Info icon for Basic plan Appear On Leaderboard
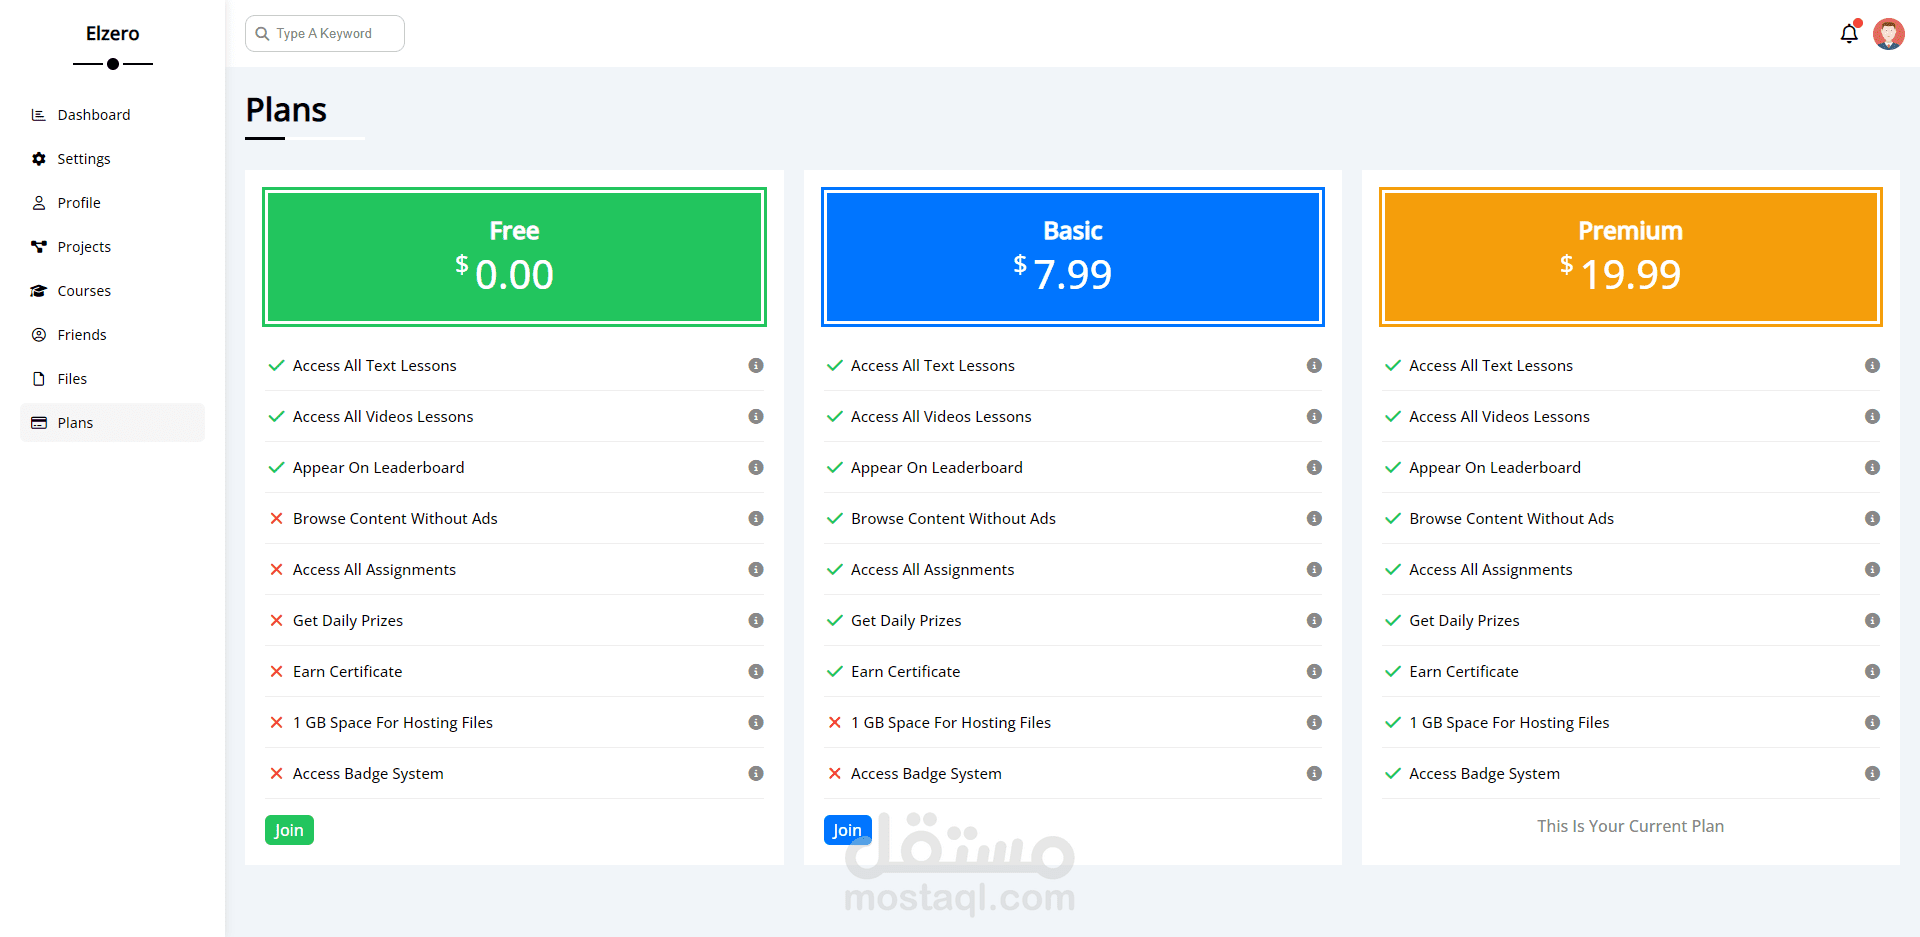Image resolution: width=1920 pixels, height=937 pixels. click(x=1314, y=468)
